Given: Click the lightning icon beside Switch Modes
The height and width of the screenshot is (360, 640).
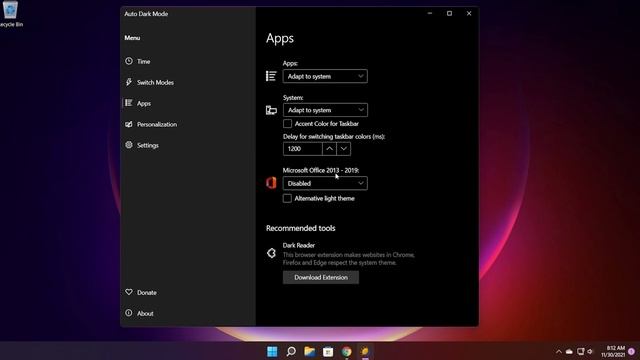Looking at the screenshot, I should 129,82.
